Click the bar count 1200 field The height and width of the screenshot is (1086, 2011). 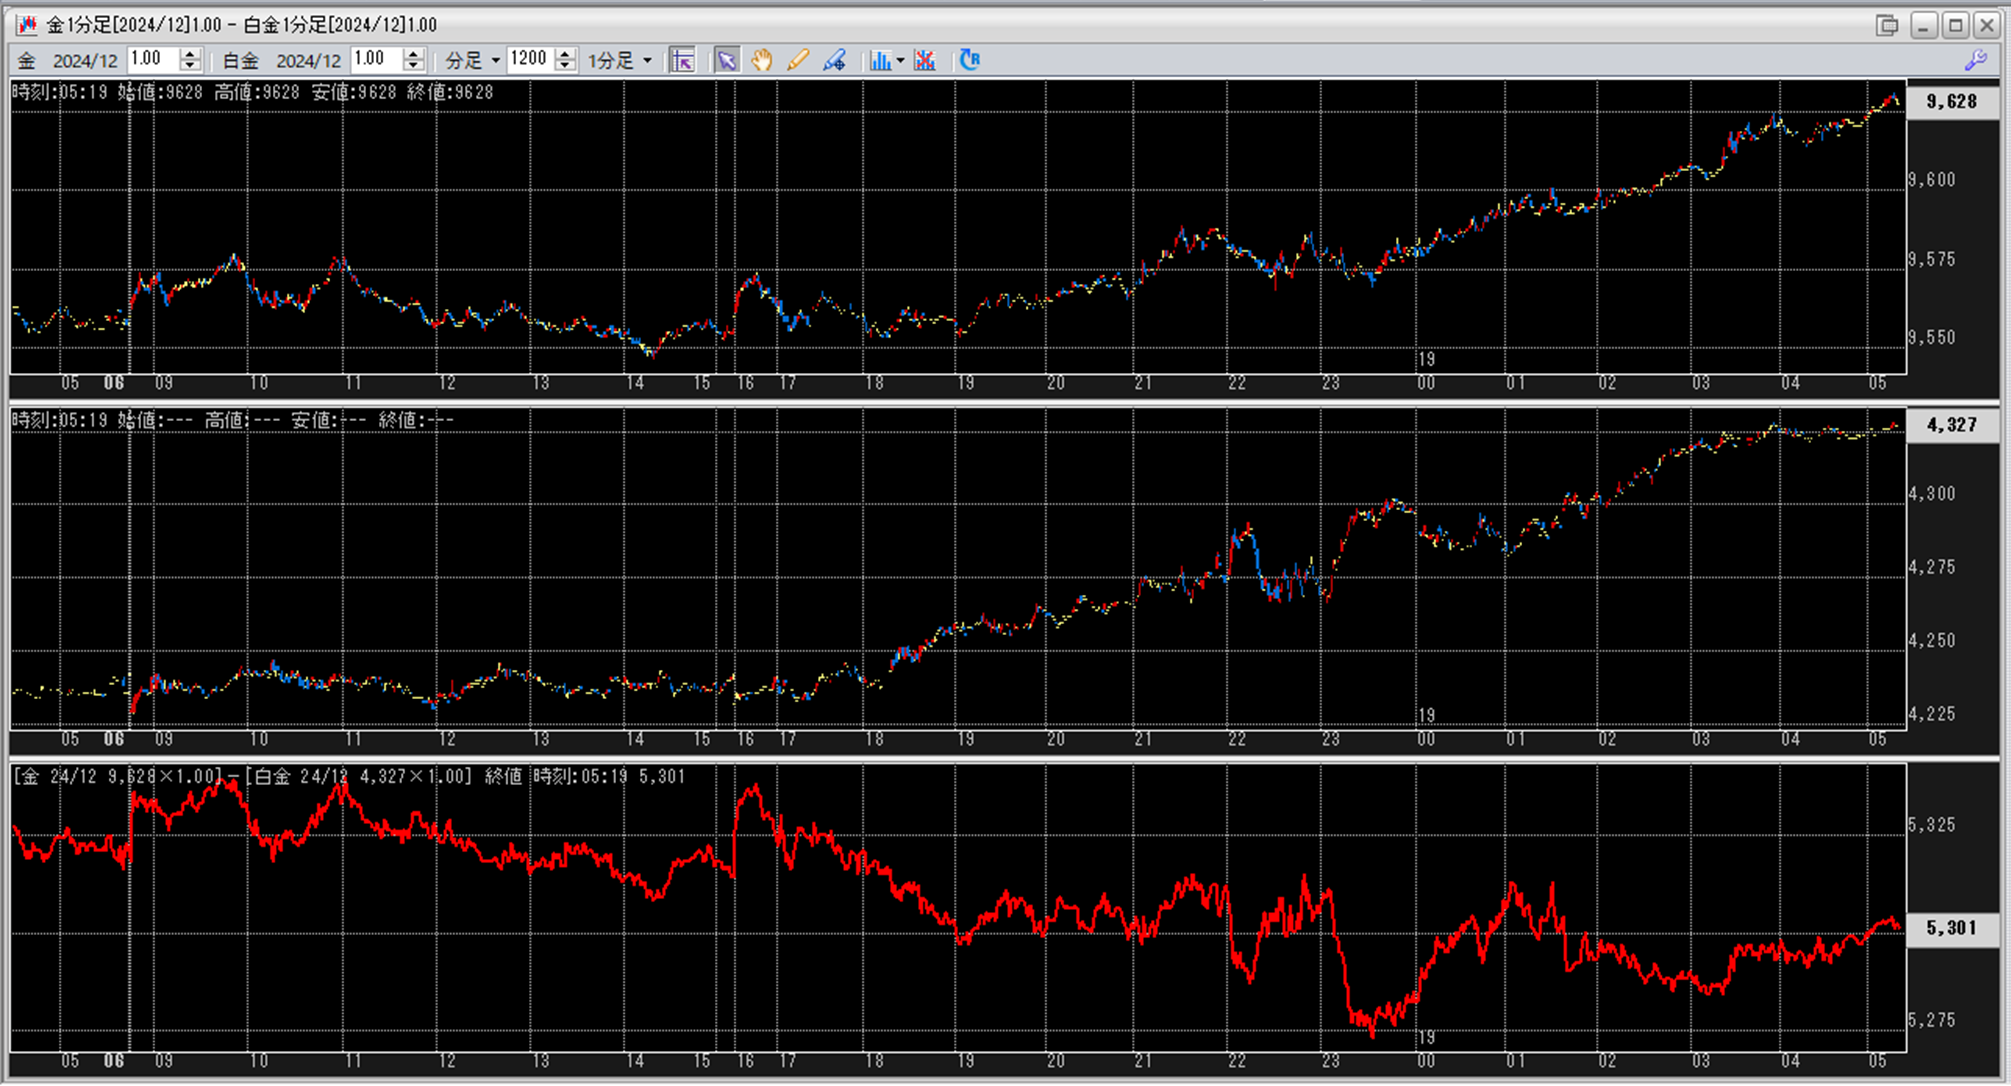tap(530, 59)
